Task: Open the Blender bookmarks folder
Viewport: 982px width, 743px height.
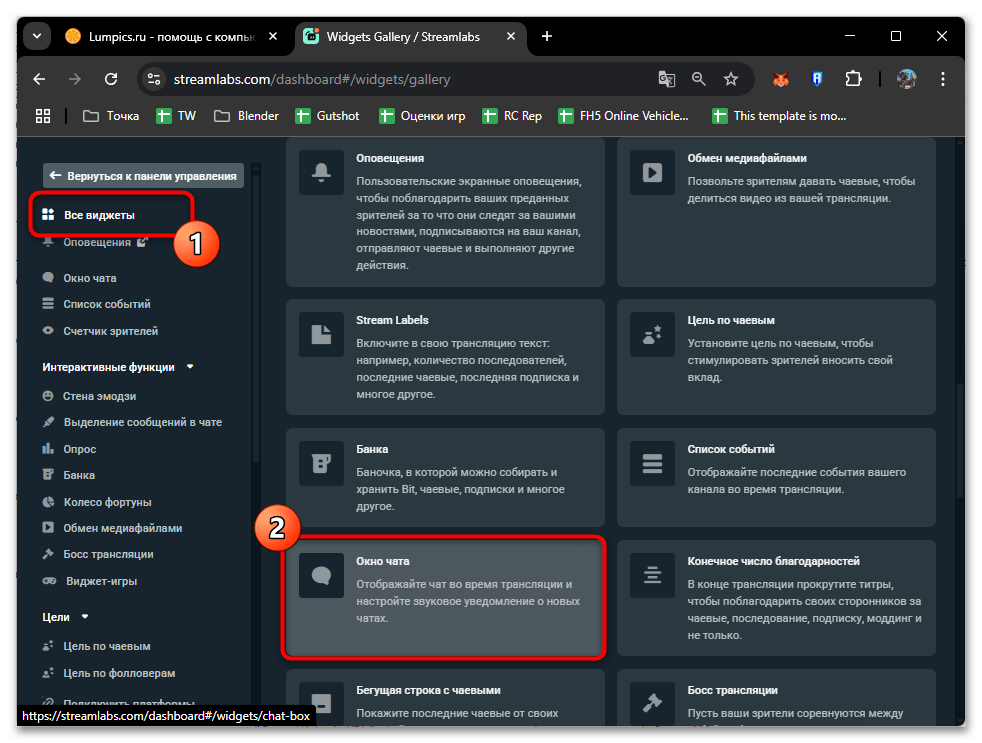Action: coord(247,116)
